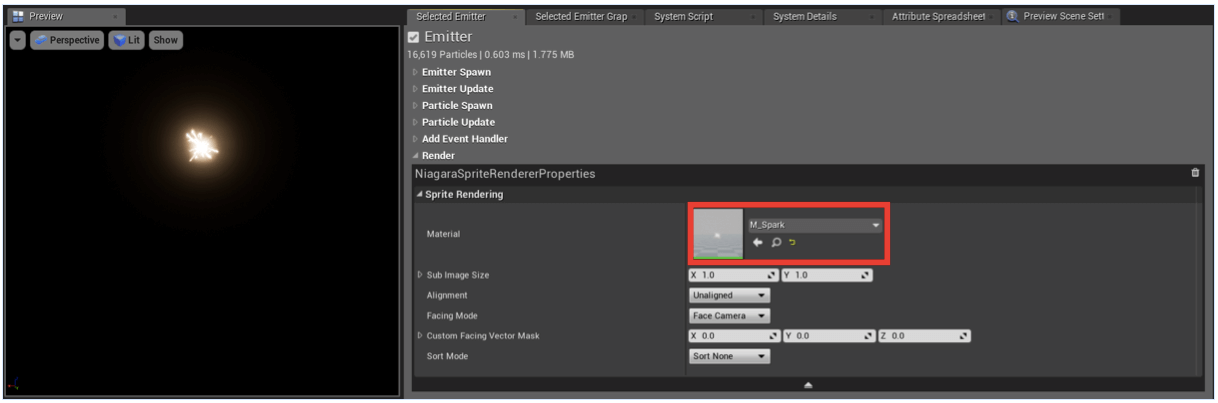
Task: Open the Facing Mode dropdown
Action: 729,316
